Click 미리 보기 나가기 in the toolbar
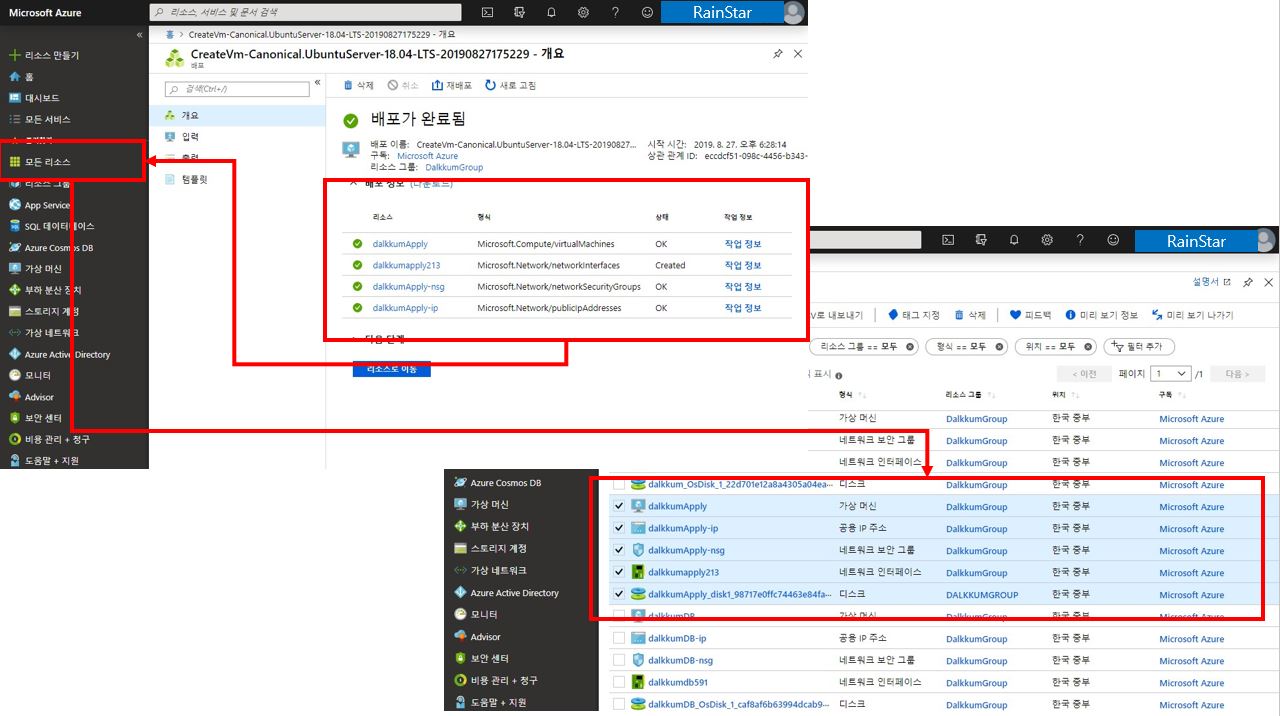The width and height of the screenshot is (1280, 716). tap(1193, 315)
